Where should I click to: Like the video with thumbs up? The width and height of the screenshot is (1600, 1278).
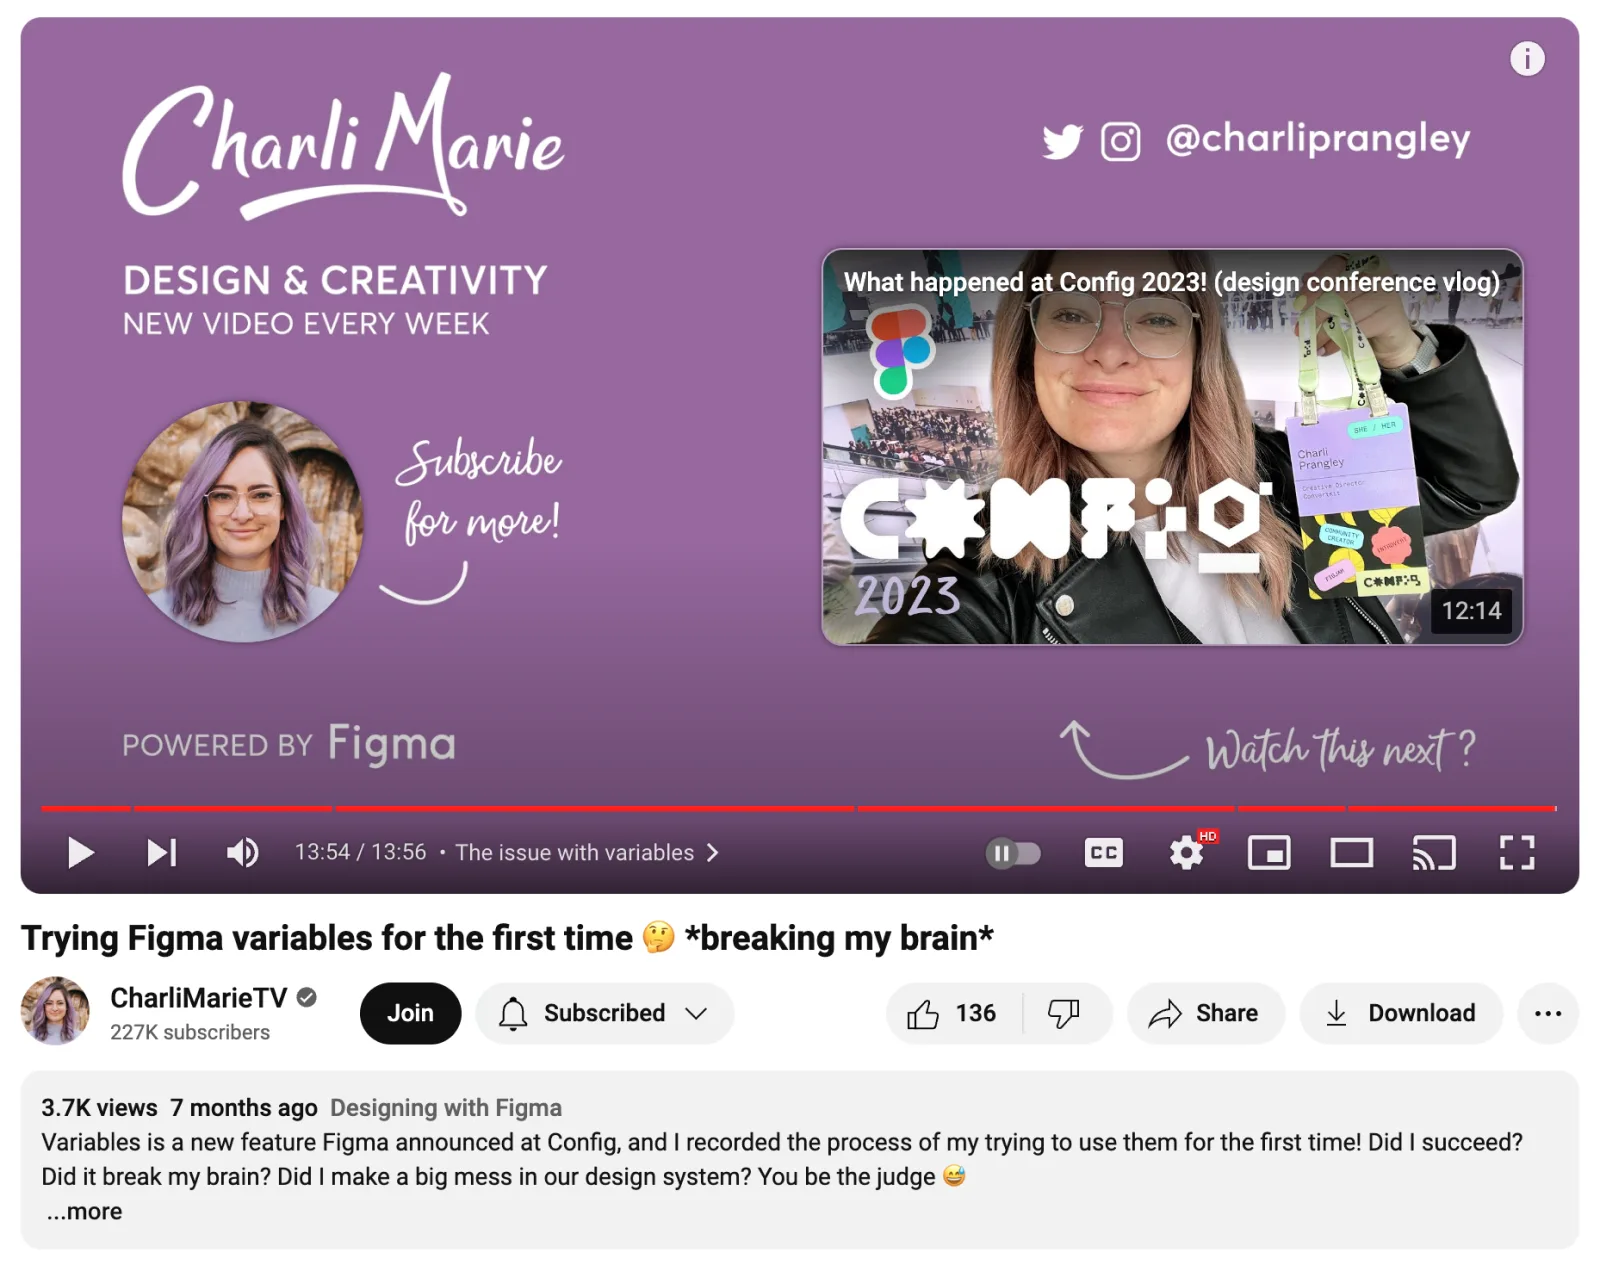952,1014
